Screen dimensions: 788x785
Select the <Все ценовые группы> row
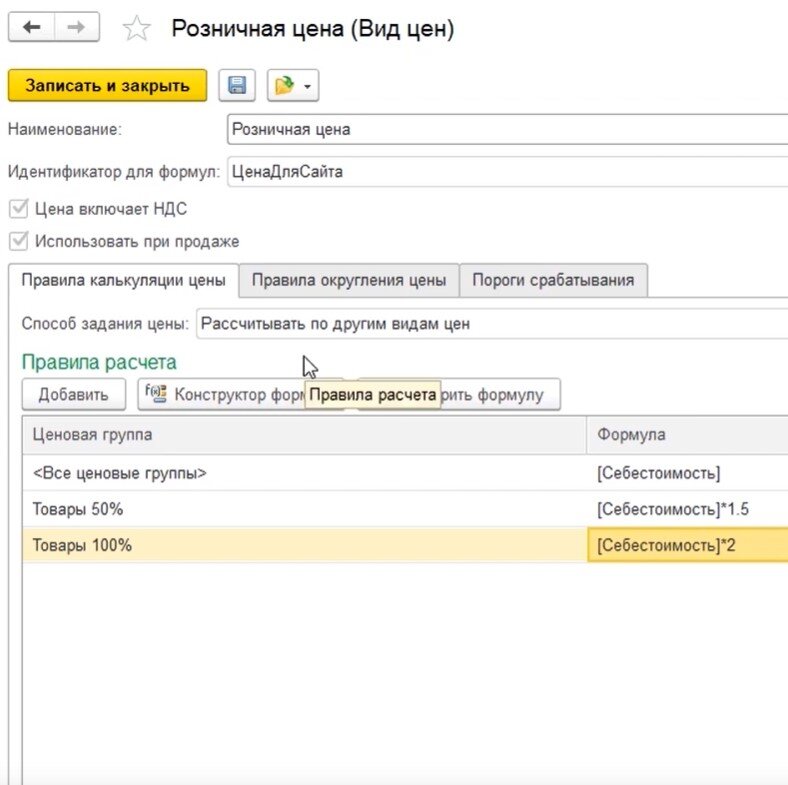405,473
